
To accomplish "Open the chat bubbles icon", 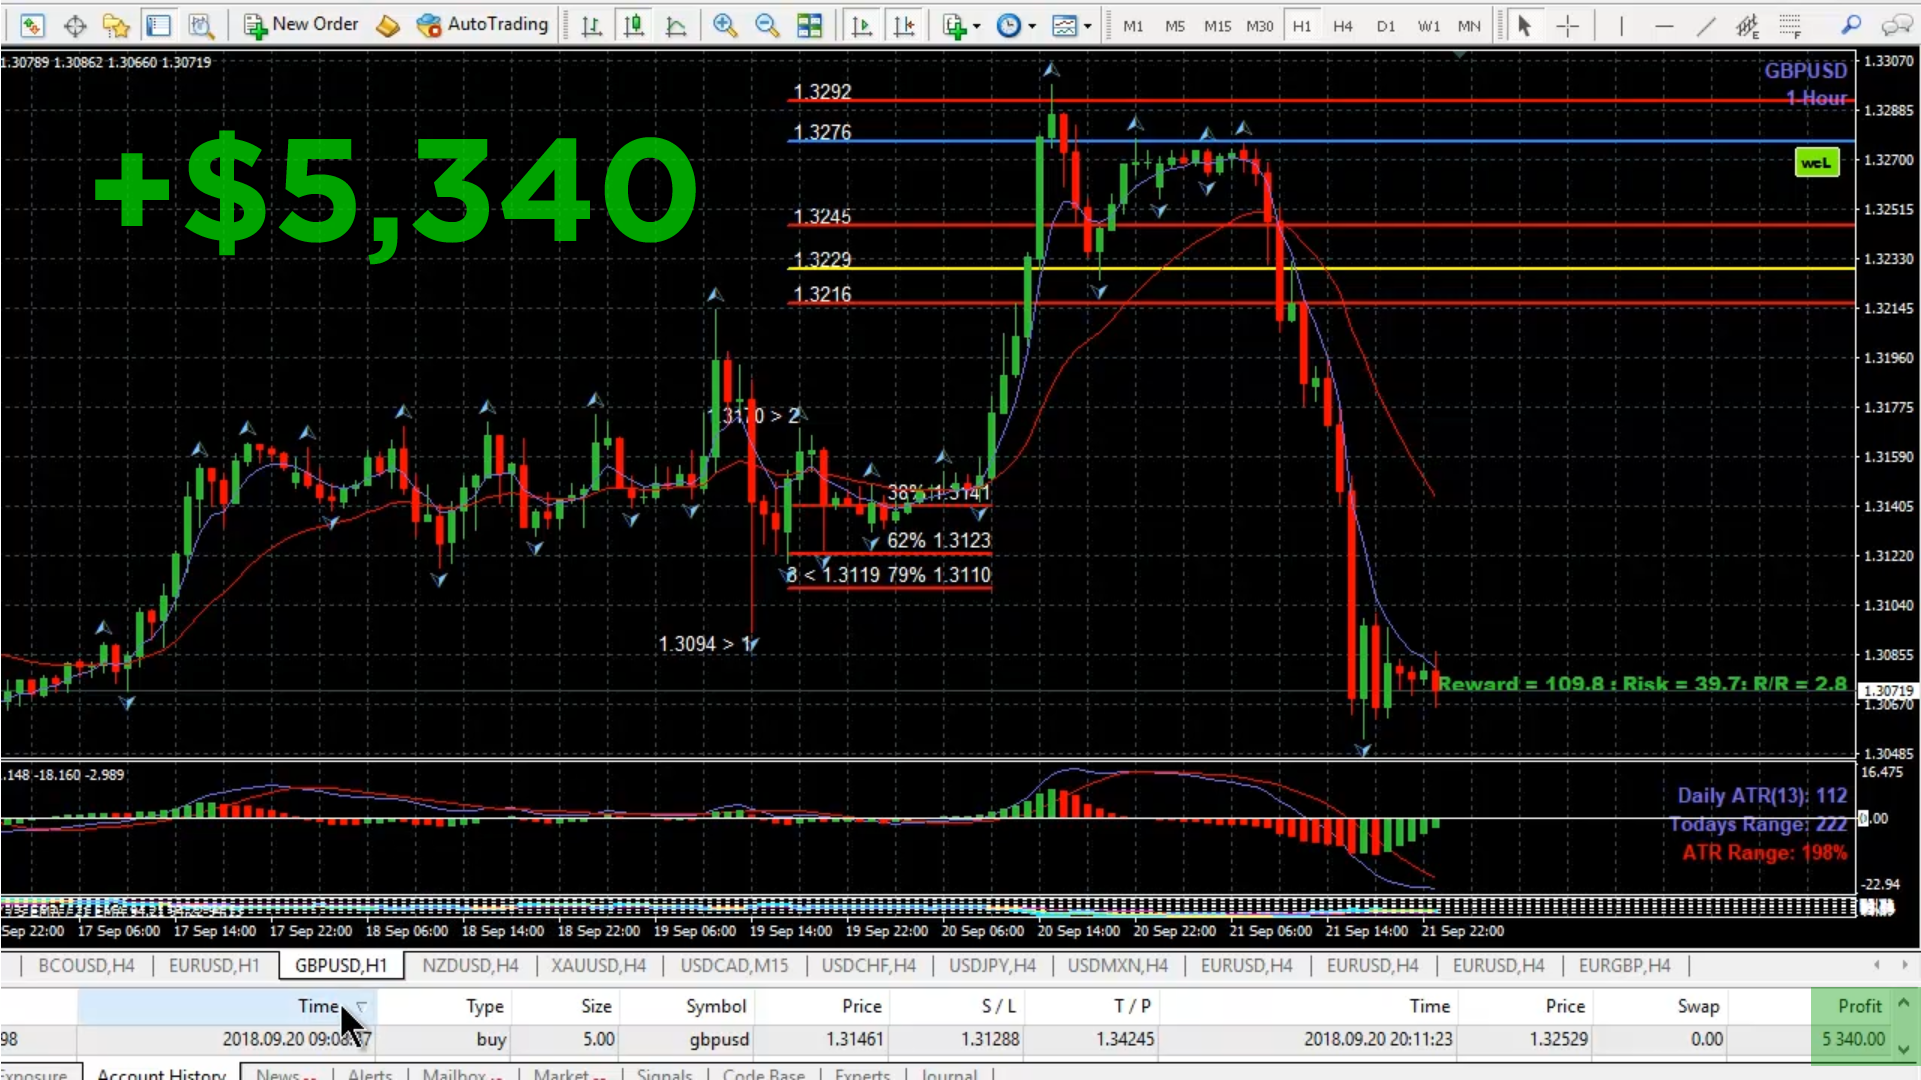I will point(1896,25).
